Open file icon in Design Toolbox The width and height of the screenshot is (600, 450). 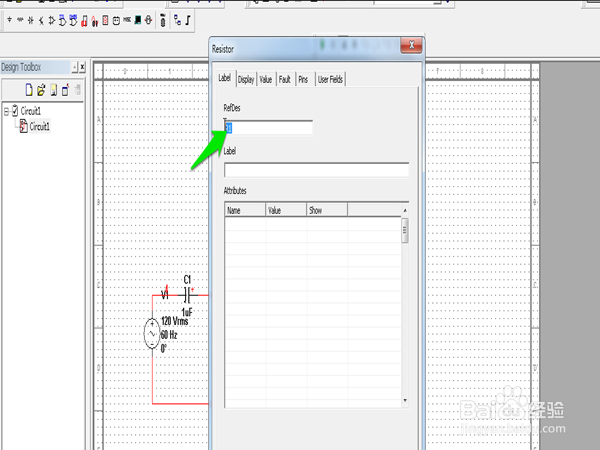tap(41, 90)
